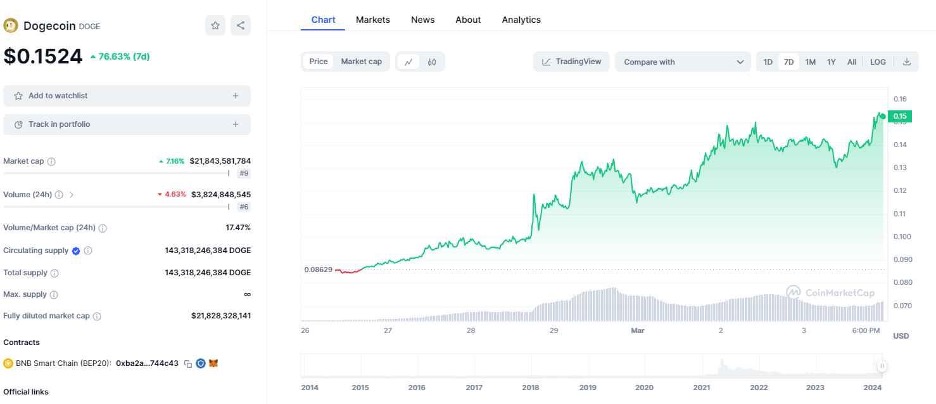
Task: Click the share icon next to Dogecoin title
Action: pyautogui.click(x=240, y=26)
